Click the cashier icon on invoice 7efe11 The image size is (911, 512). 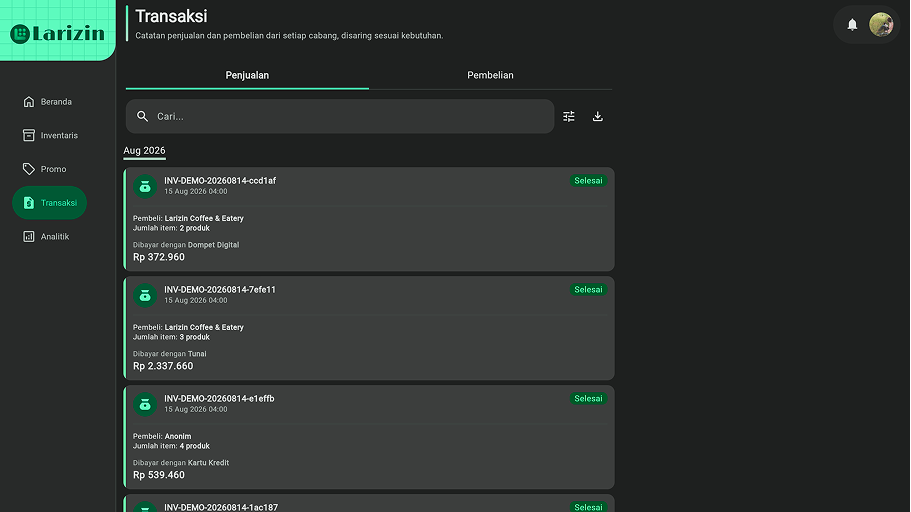click(145, 295)
